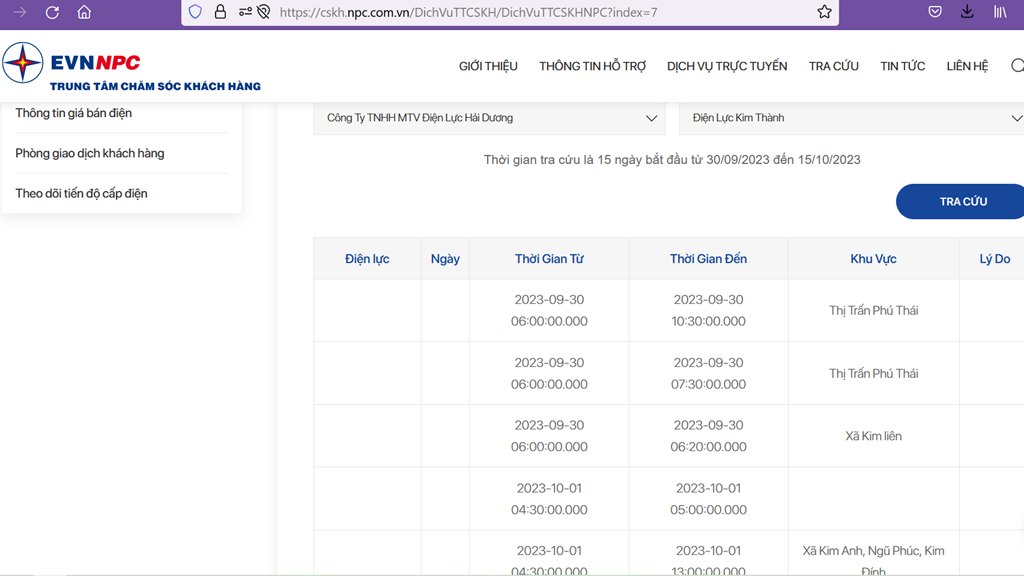Open the tracking protection shield icon
Viewport: 1024px width, 576px height.
point(196,12)
